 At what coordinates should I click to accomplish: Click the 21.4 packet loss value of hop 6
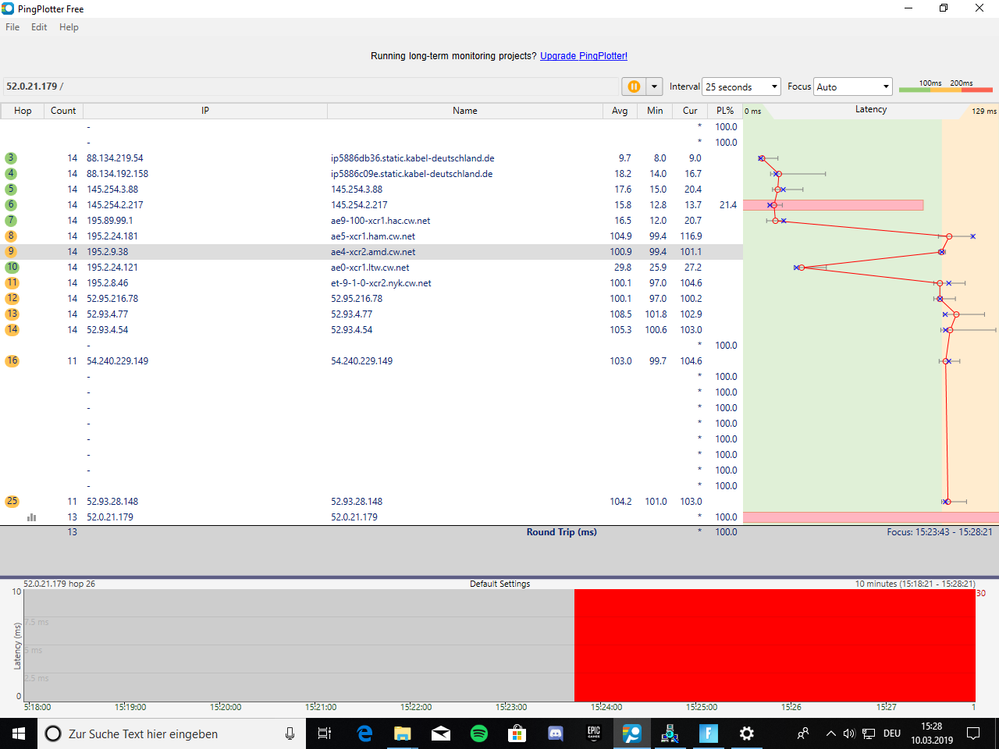point(728,204)
